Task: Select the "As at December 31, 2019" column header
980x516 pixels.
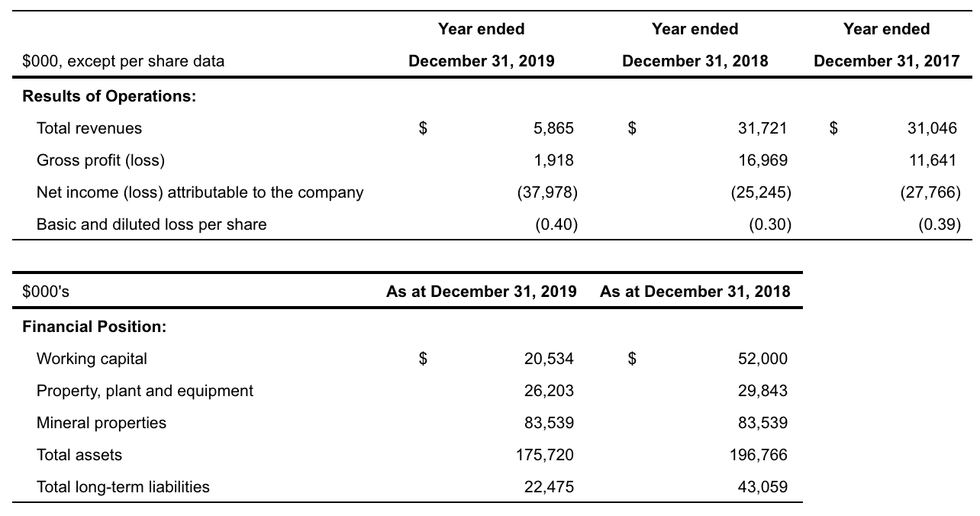Action: point(481,292)
